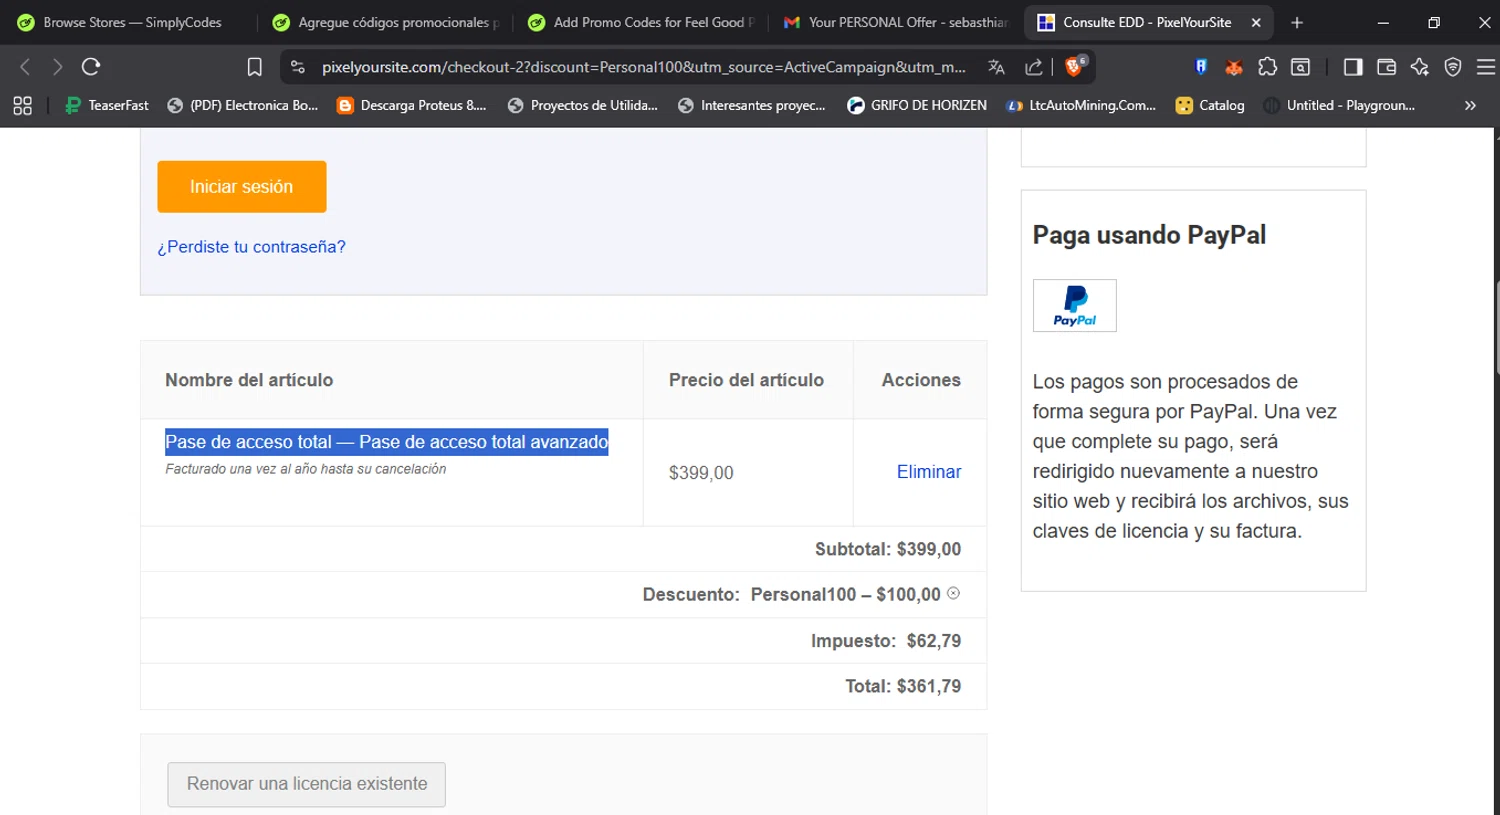Open the tab search icon

(1301, 67)
